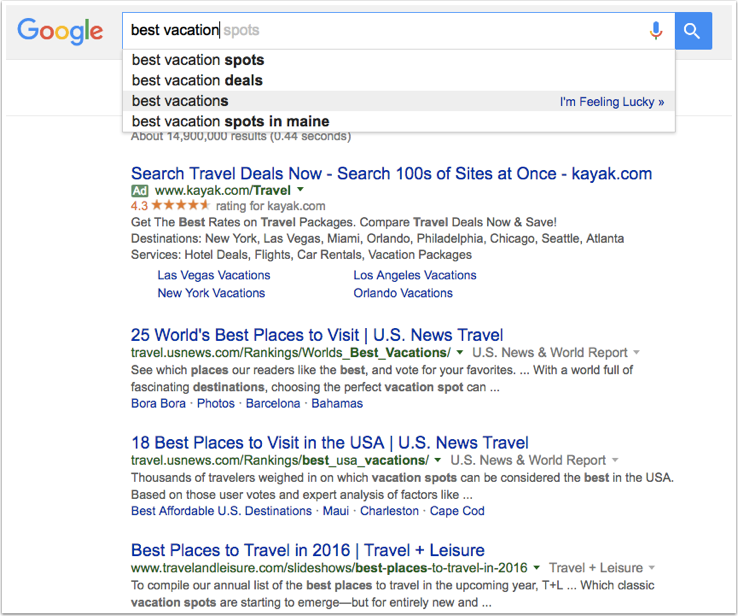Open the Kayak Search Travel Deals result
Viewport: 738px width, 616px height.
point(391,173)
